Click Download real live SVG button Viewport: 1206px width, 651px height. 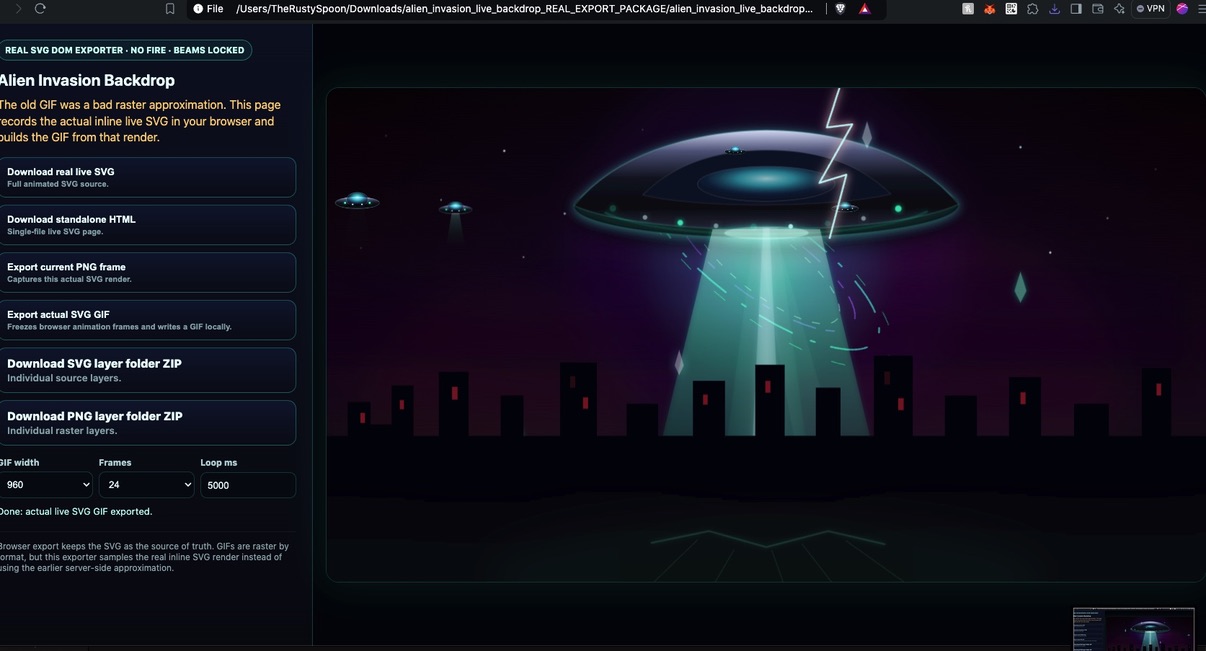(x=146, y=177)
